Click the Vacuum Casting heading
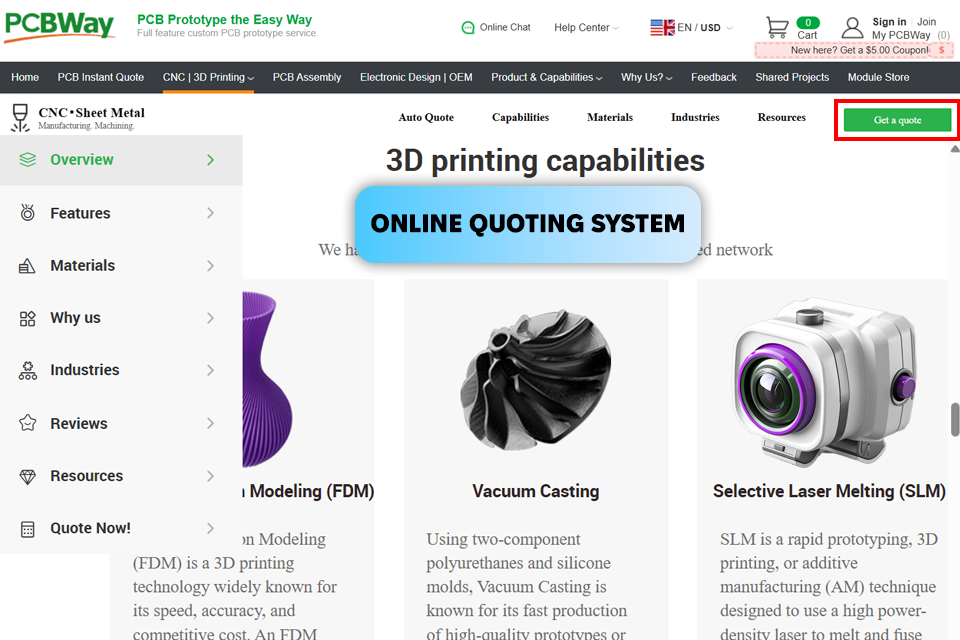The image size is (960, 640). (536, 491)
